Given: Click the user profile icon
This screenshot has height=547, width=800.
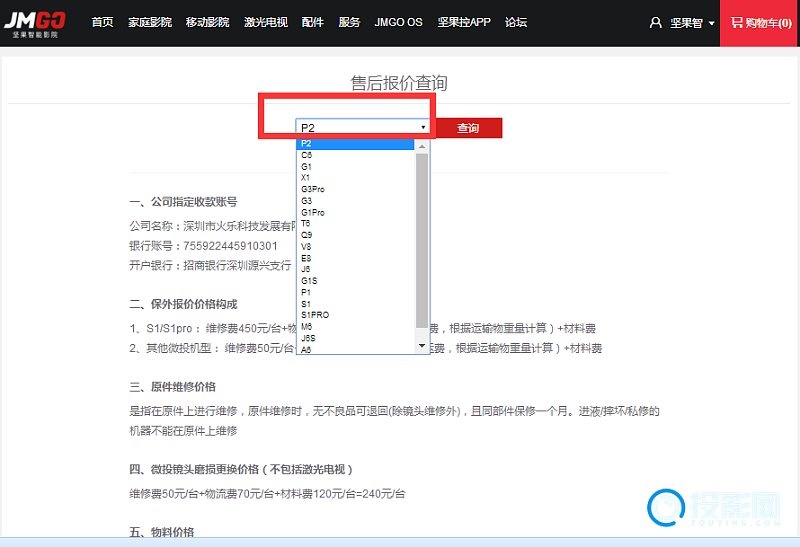Looking at the screenshot, I should tap(656, 22).
